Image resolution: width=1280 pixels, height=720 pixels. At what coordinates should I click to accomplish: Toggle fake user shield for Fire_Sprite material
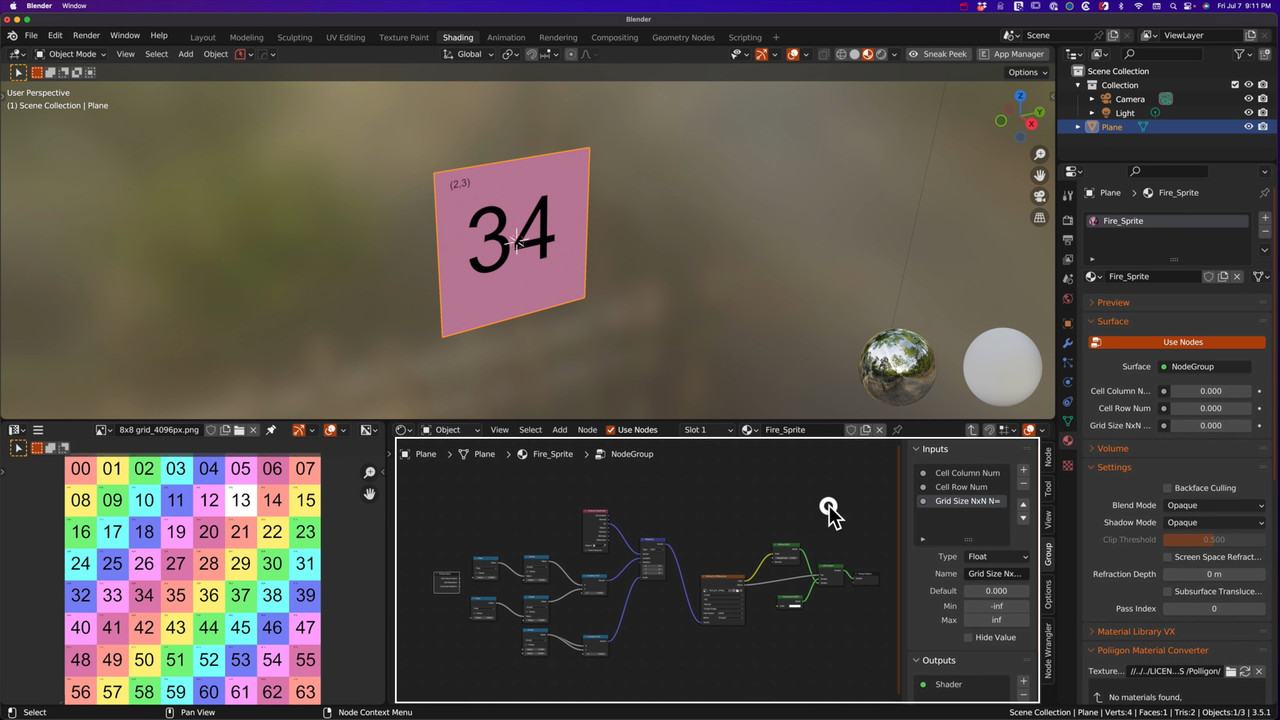pyautogui.click(x=1208, y=276)
